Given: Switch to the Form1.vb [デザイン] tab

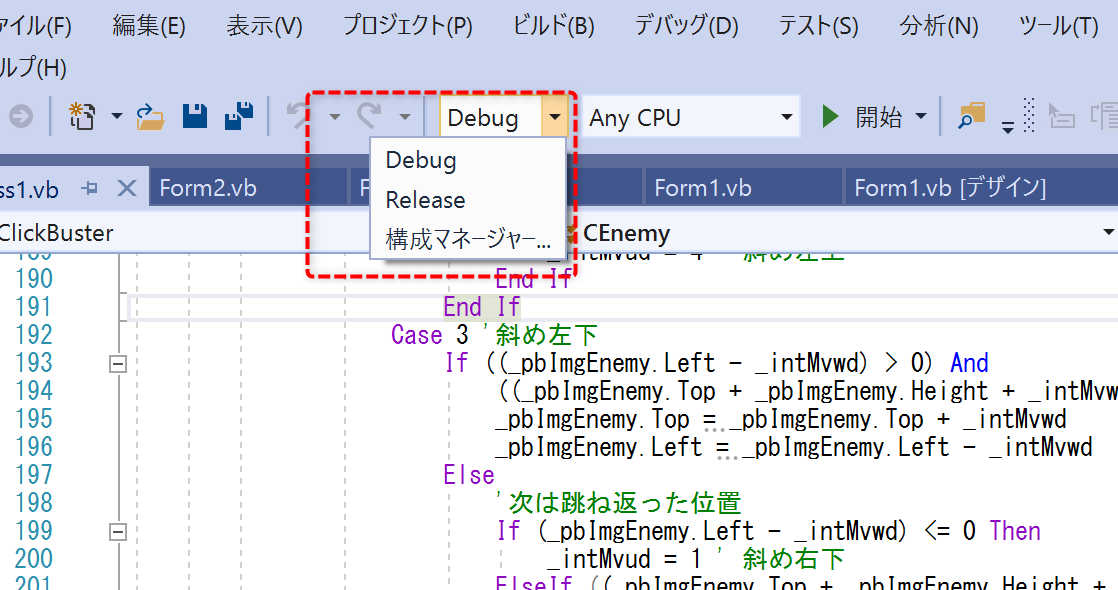Looking at the screenshot, I should 981,188.
